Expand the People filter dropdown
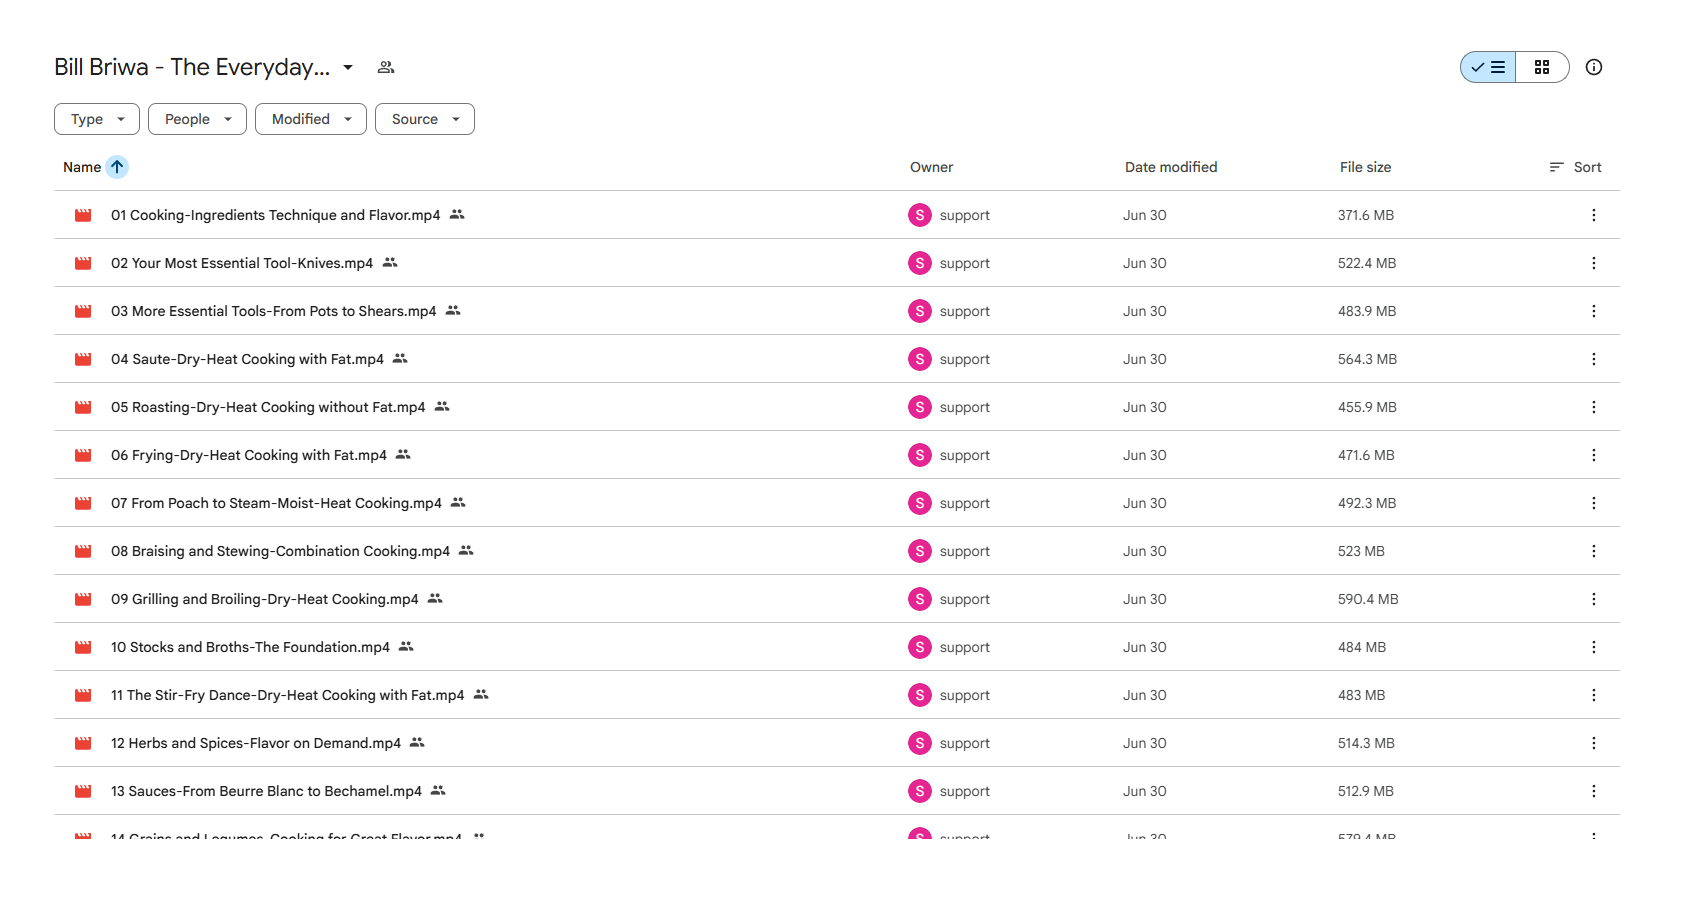This screenshot has width=1686, height=900. [197, 119]
